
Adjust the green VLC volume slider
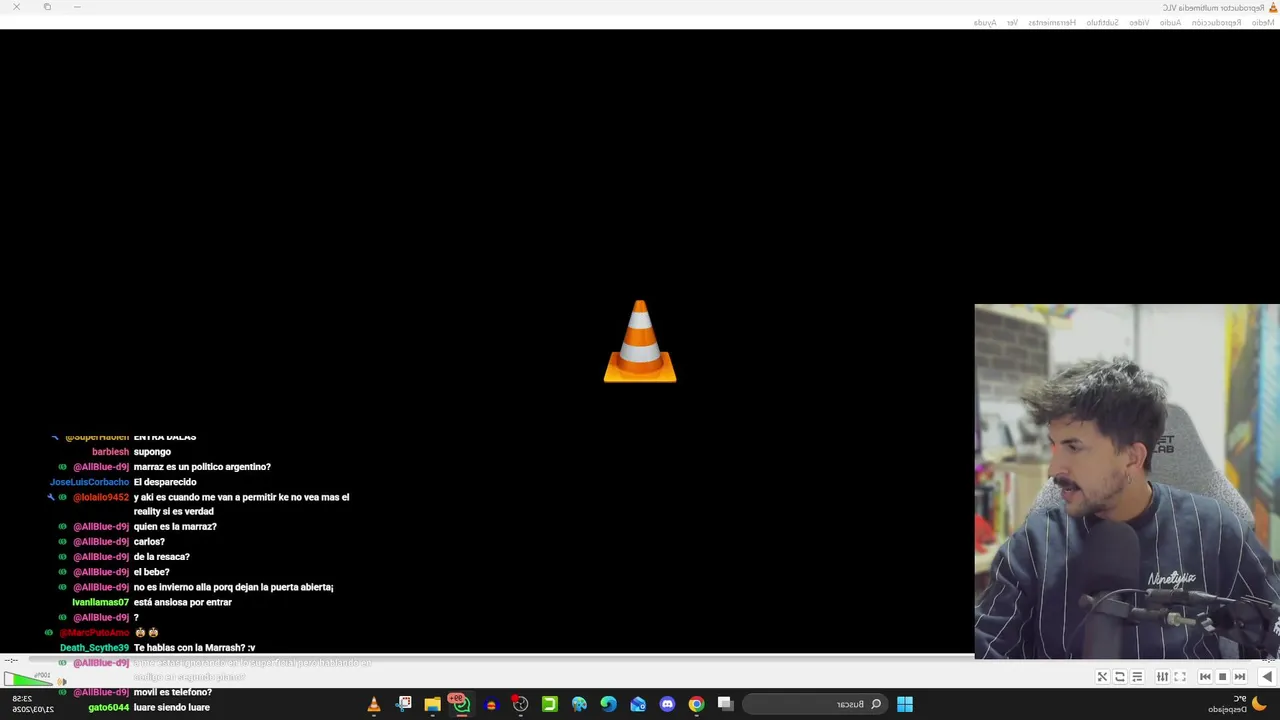28,678
